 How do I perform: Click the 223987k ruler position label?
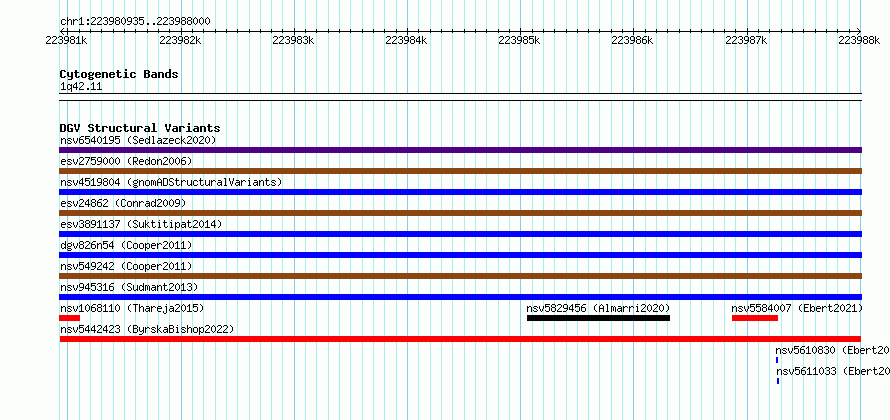[746, 40]
